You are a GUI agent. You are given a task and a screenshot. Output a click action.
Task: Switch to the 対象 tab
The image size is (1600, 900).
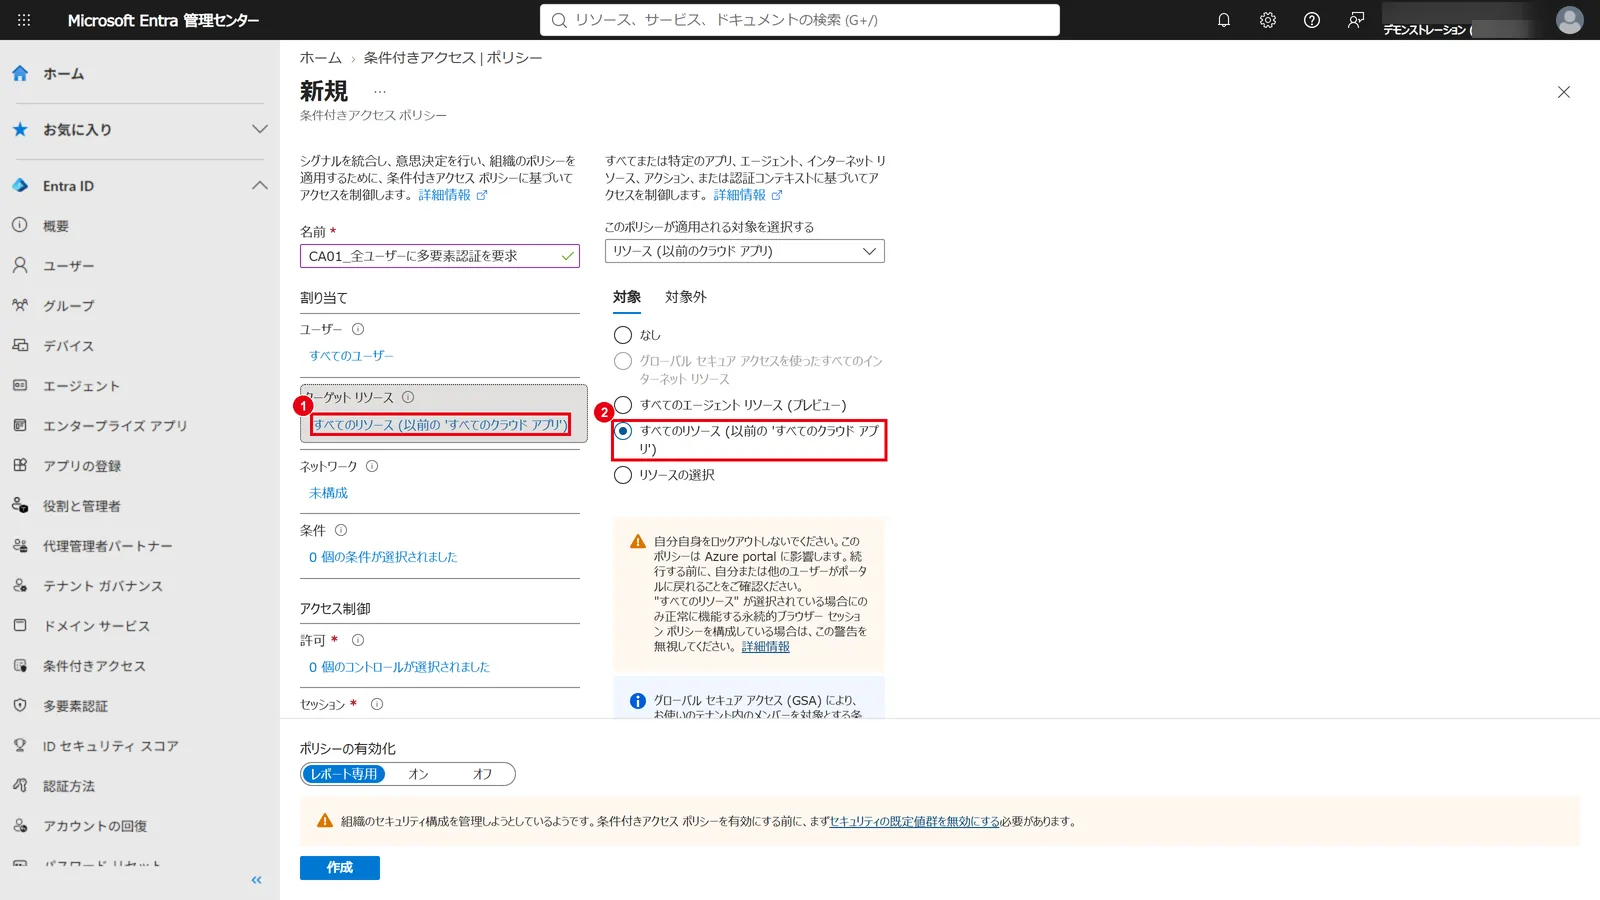point(627,297)
